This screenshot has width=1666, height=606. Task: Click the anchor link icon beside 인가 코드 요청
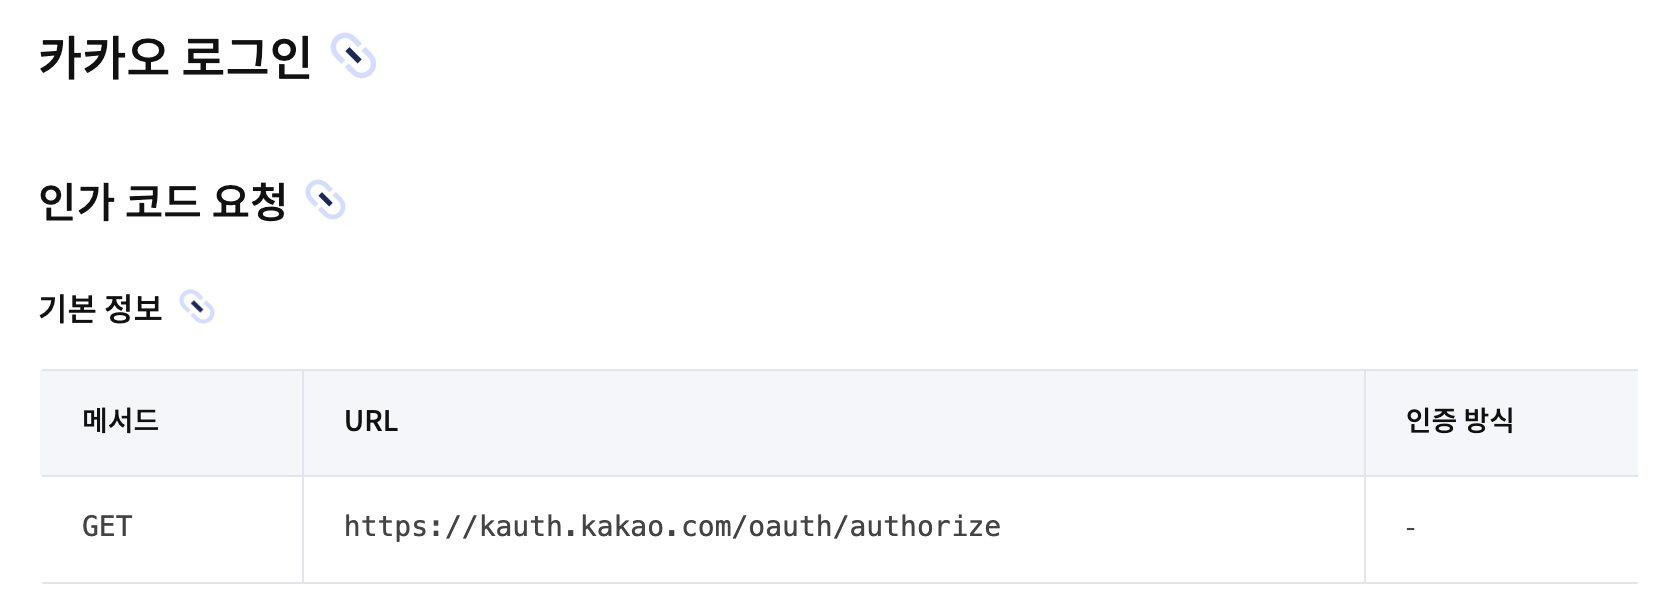click(x=325, y=200)
